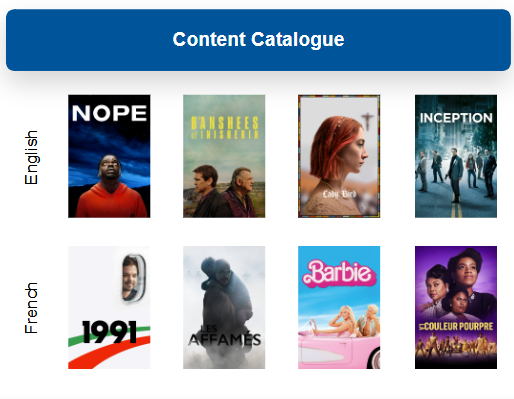The height and width of the screenshot is (399, 514).
Task: Select the English row label
Action: (x=31, y=157)
